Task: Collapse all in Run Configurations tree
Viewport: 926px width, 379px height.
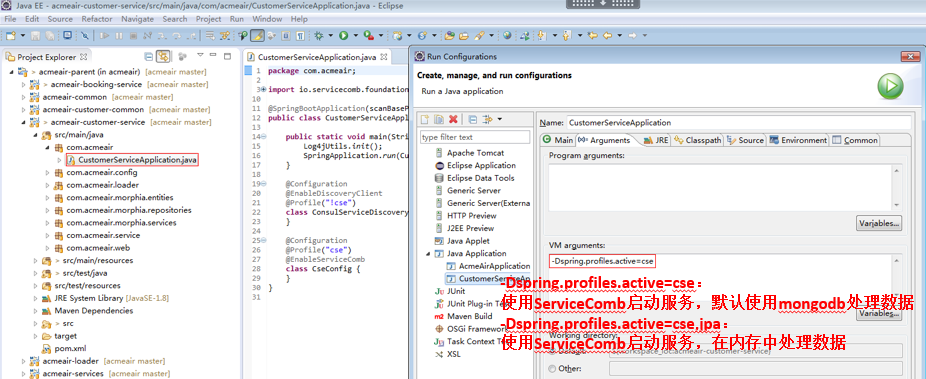Action: pyautogui.click(x=473, y=119)
